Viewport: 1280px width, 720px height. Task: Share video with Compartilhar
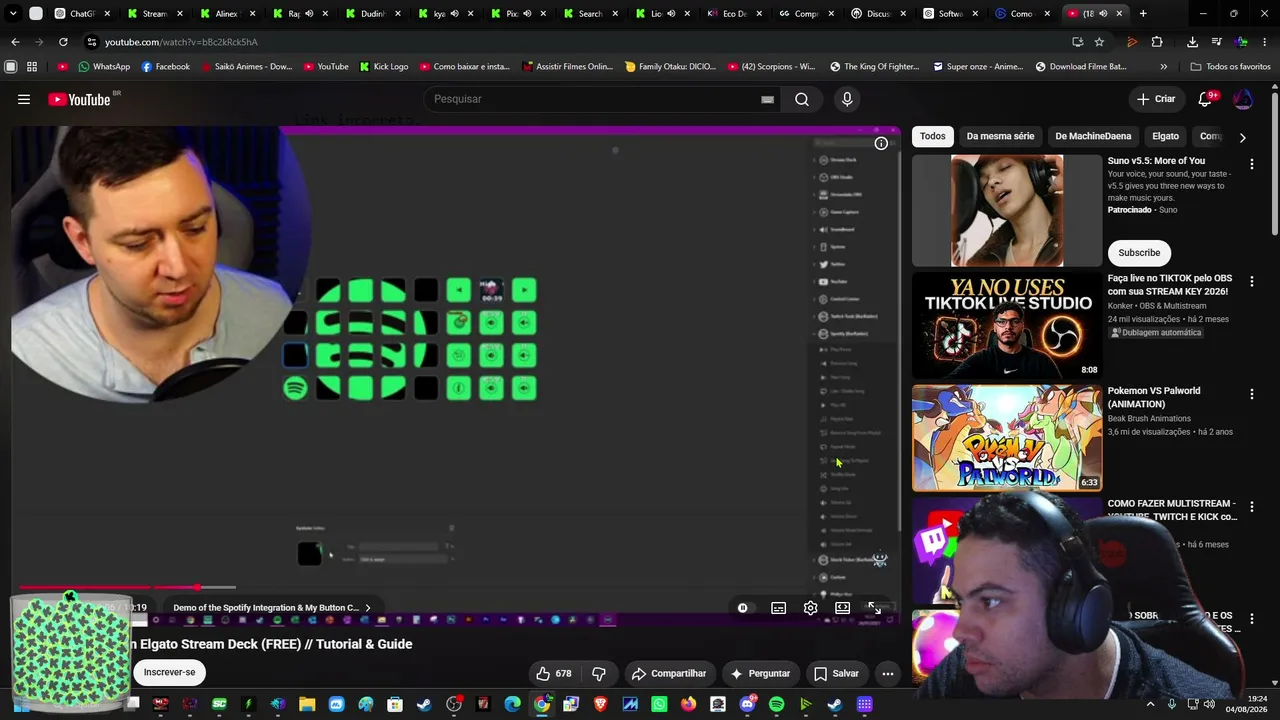pyautogui.click(x=669, y=673)
